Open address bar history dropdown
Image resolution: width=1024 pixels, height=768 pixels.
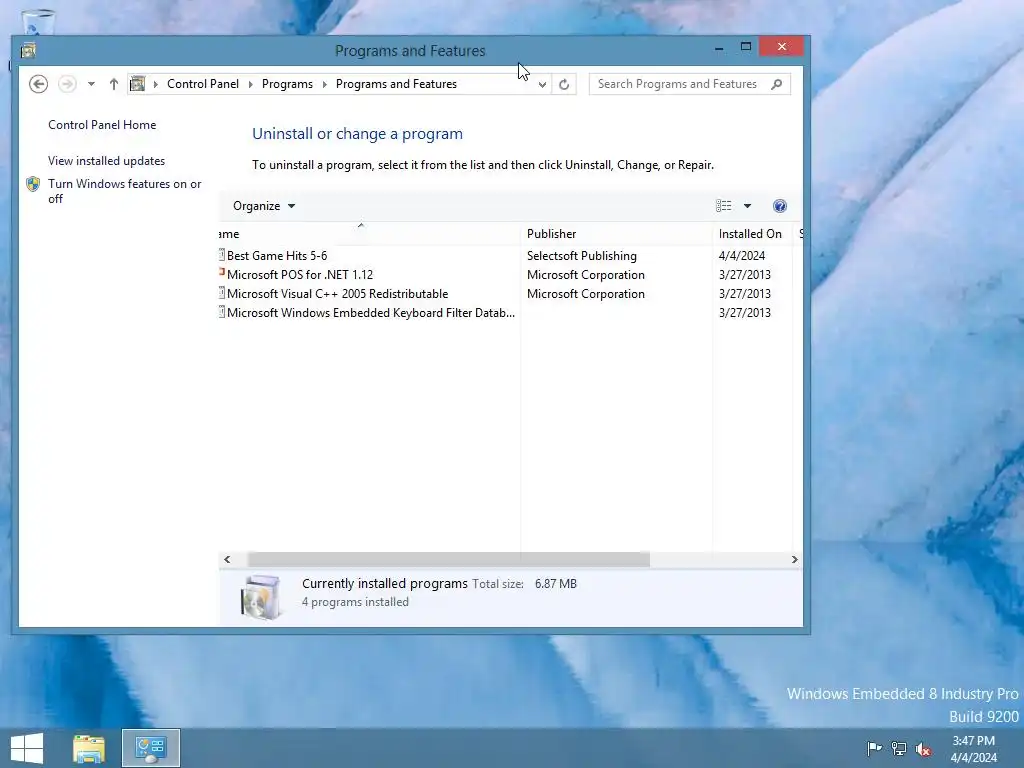542,85
